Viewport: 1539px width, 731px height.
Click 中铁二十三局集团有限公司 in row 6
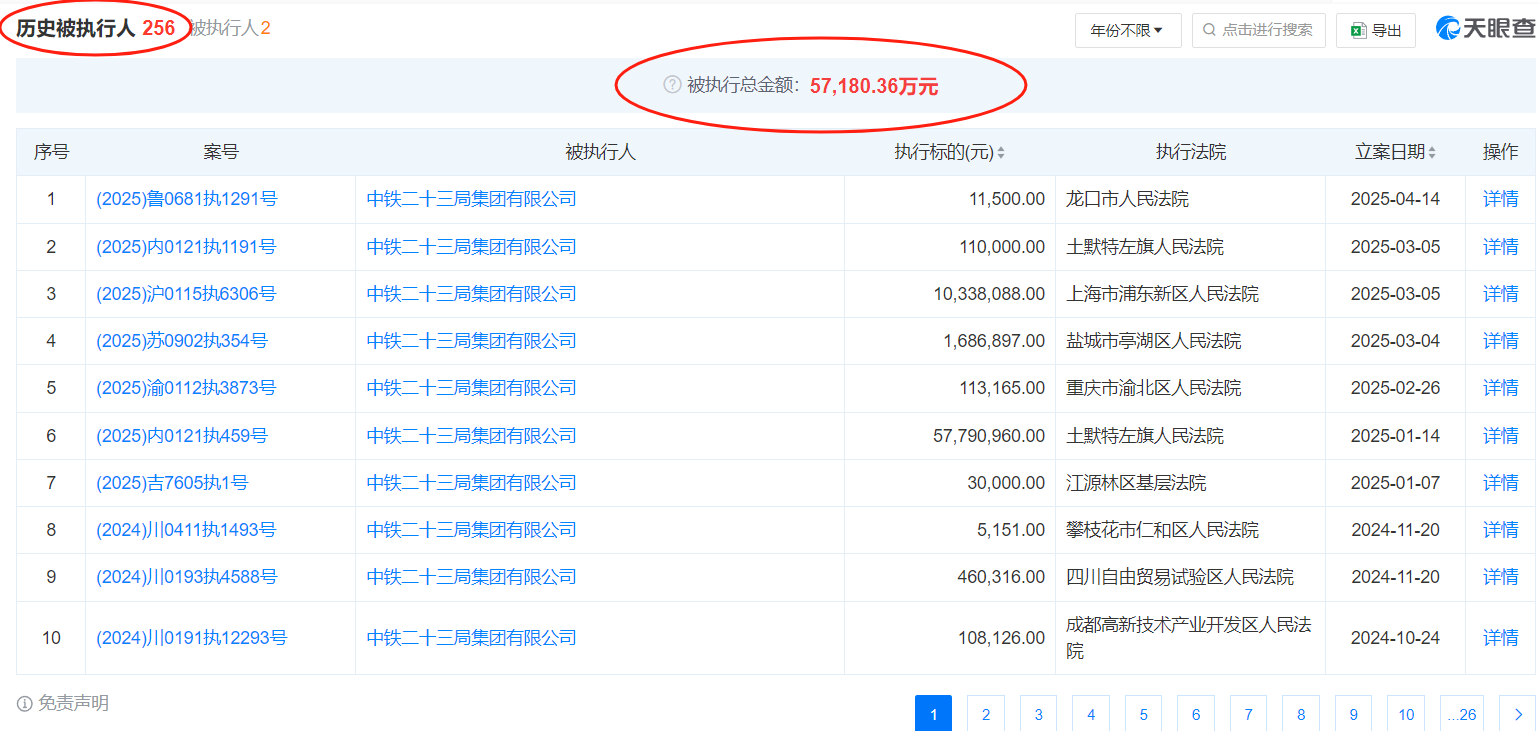click(x=472, y=435)
